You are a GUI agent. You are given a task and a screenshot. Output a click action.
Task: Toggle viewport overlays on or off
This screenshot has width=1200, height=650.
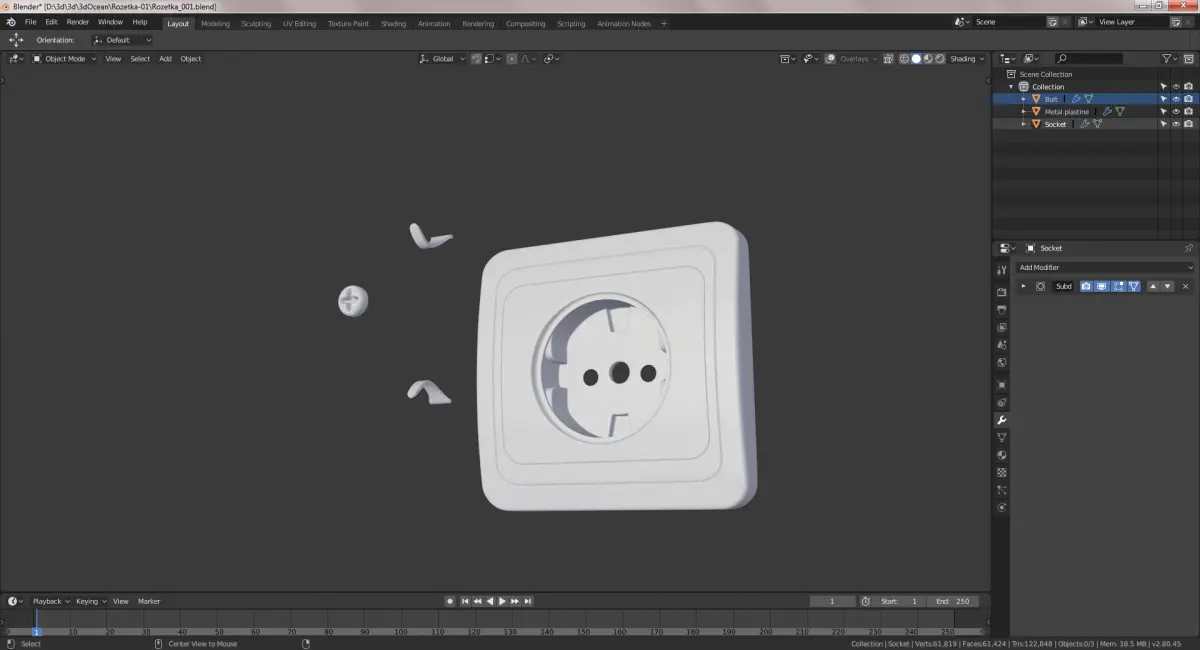click(x=830, y=59)
